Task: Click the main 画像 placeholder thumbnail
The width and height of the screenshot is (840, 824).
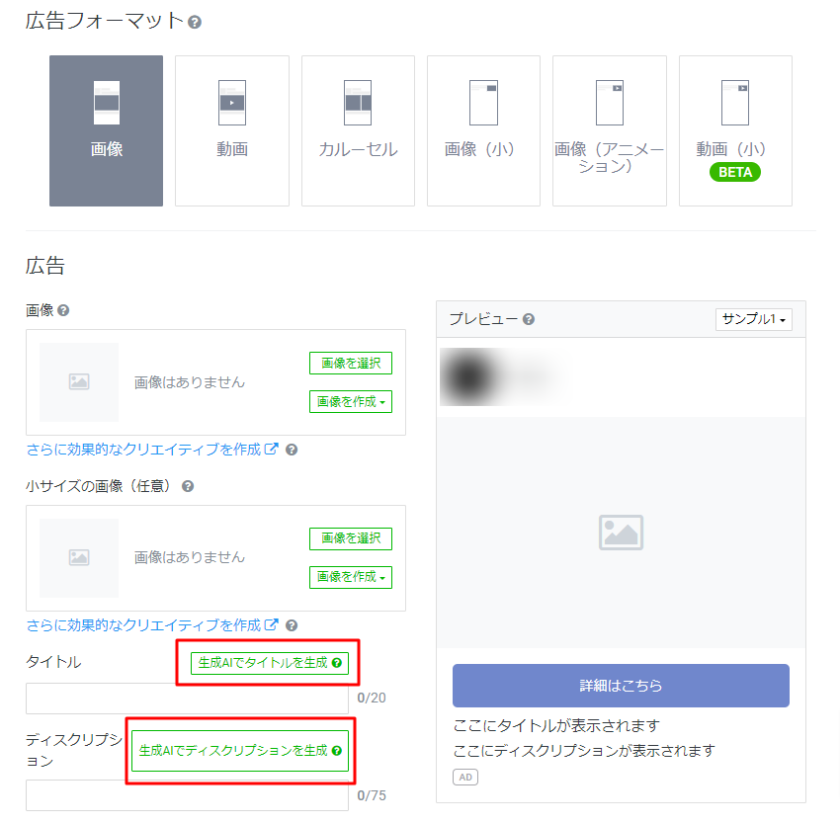Action: click(79, 382)
